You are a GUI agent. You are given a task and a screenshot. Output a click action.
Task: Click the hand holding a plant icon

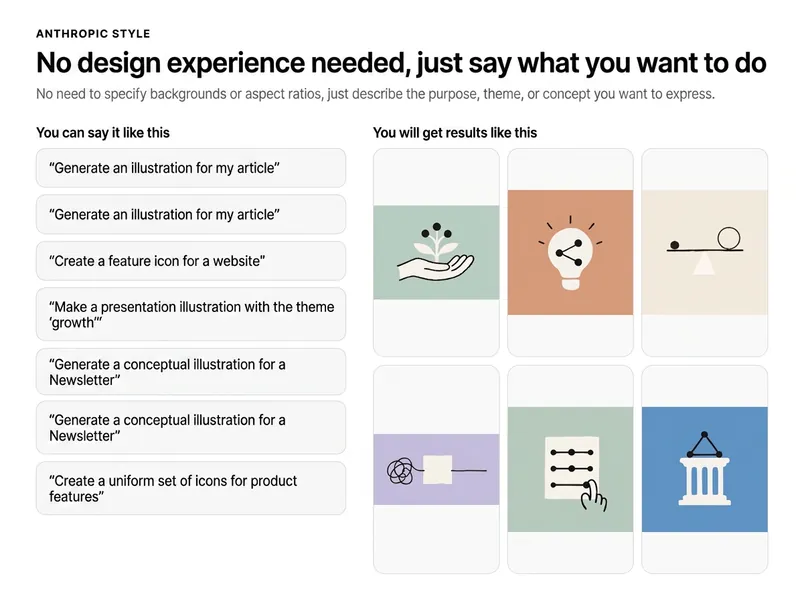436,252
